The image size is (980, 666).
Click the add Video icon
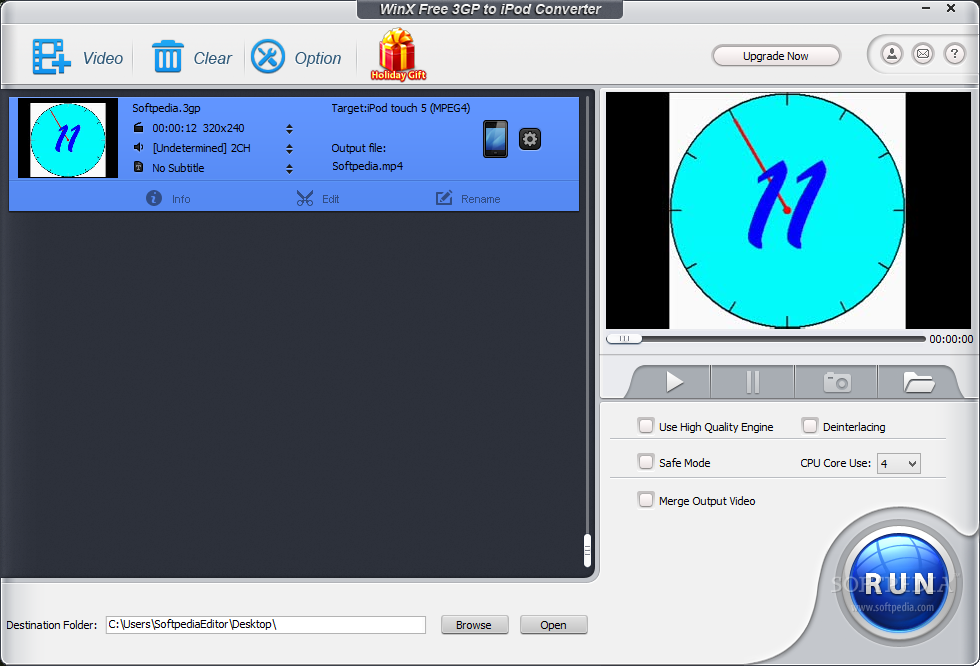pos(51,57)
